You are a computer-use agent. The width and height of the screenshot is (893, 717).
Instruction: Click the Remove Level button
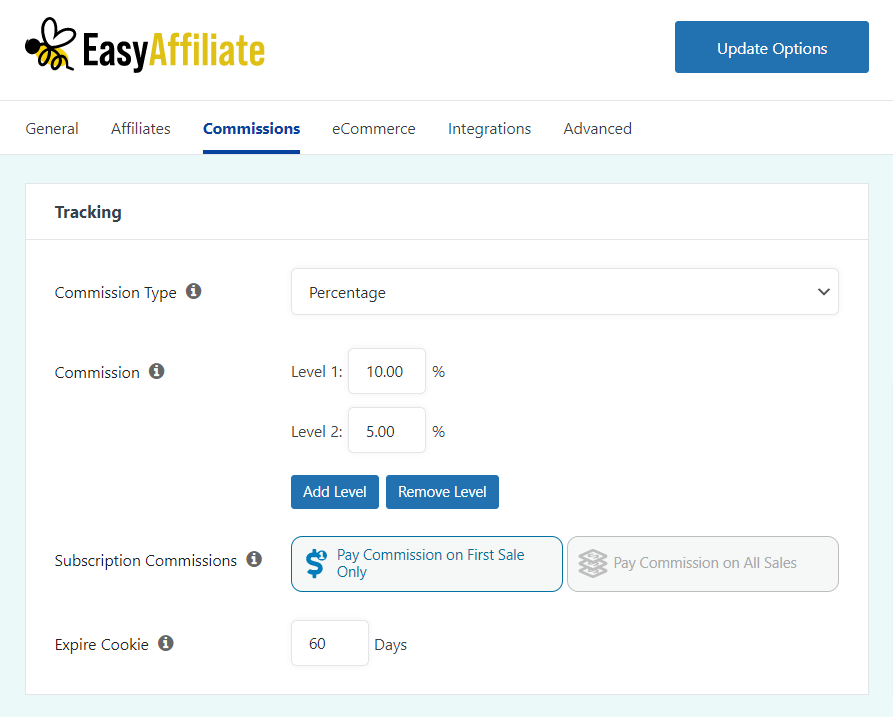tap(443, 492)
